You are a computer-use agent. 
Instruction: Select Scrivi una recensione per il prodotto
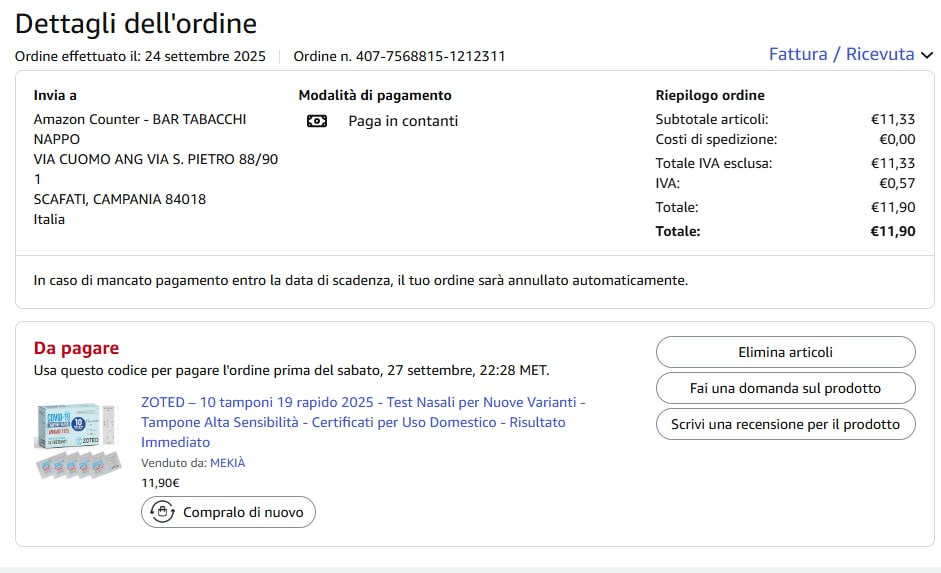(x=785, y=424)
